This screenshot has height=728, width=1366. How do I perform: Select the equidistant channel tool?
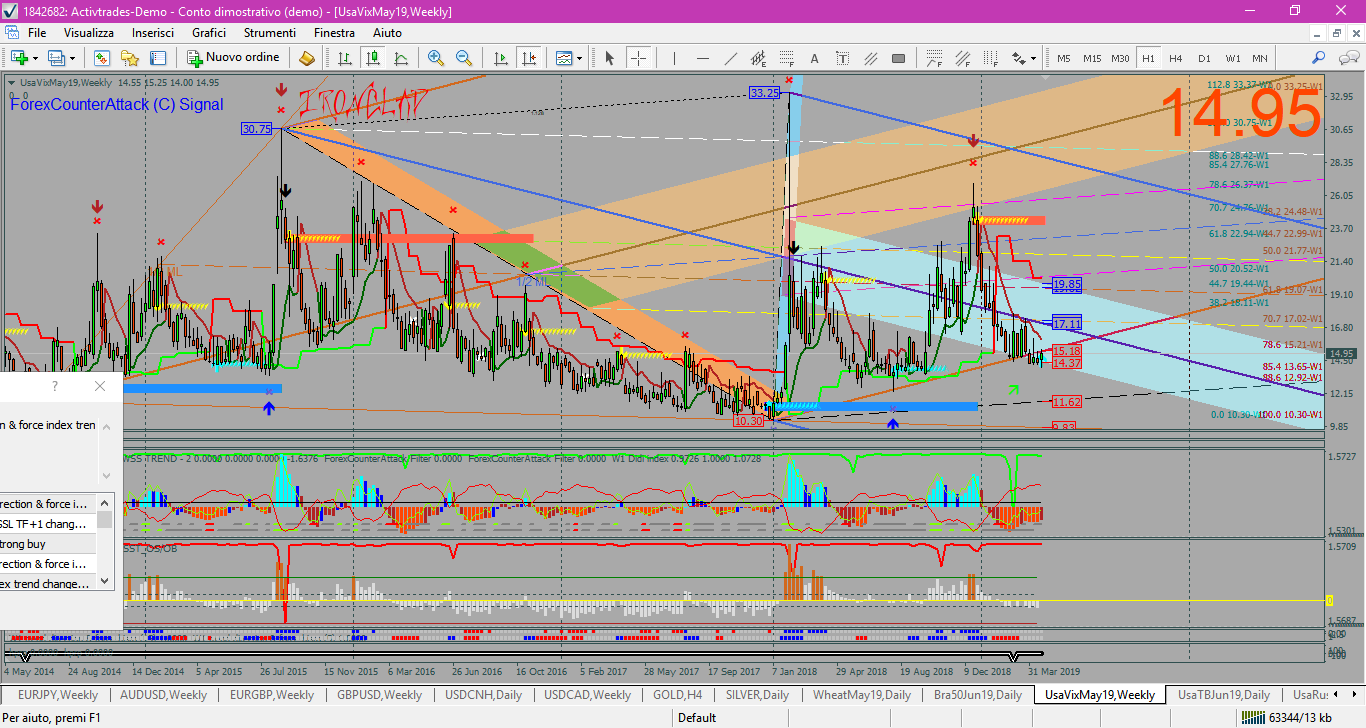[758, 58]
